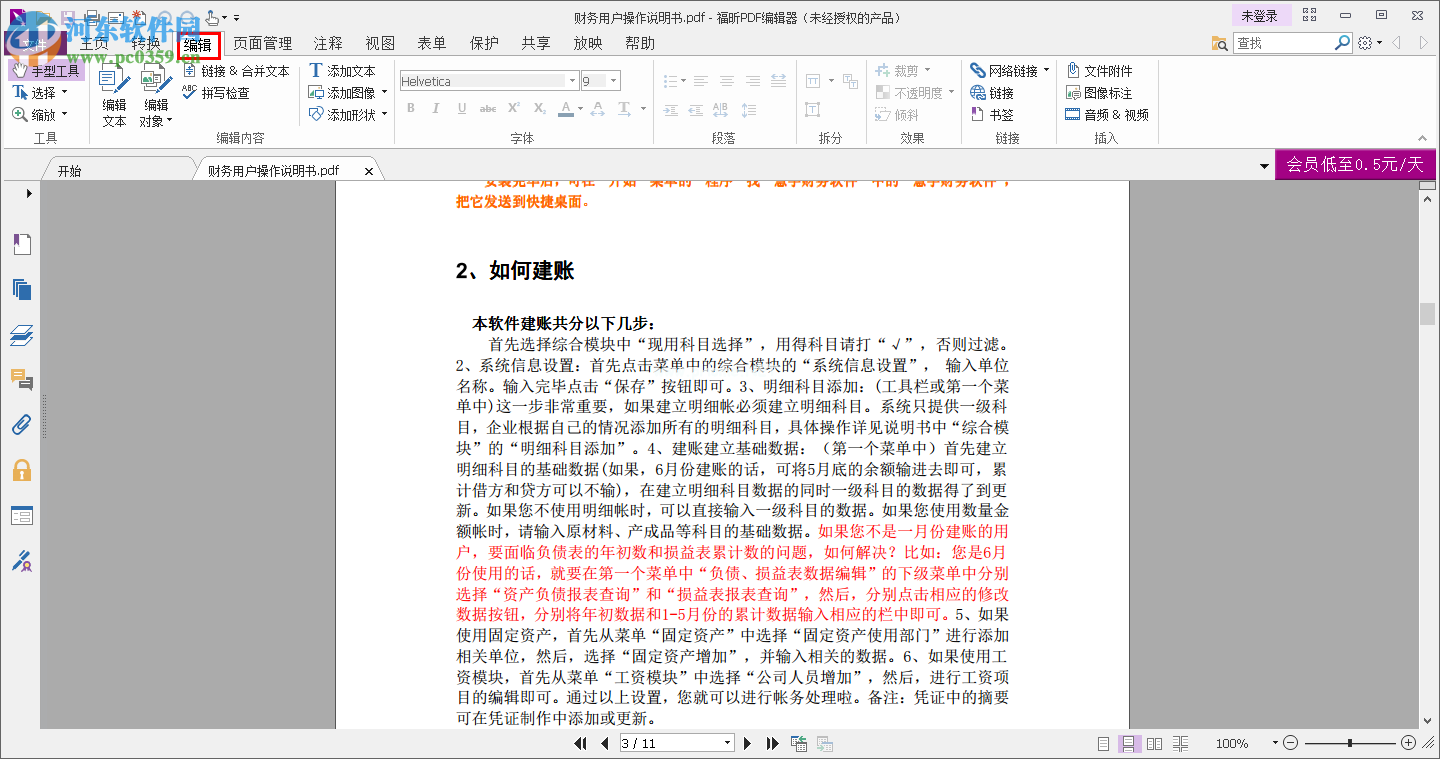The width and height of the screenshot is (1440, 759).
Task: Open the document tab list dropdown arrow
Action: [1263, 166]
